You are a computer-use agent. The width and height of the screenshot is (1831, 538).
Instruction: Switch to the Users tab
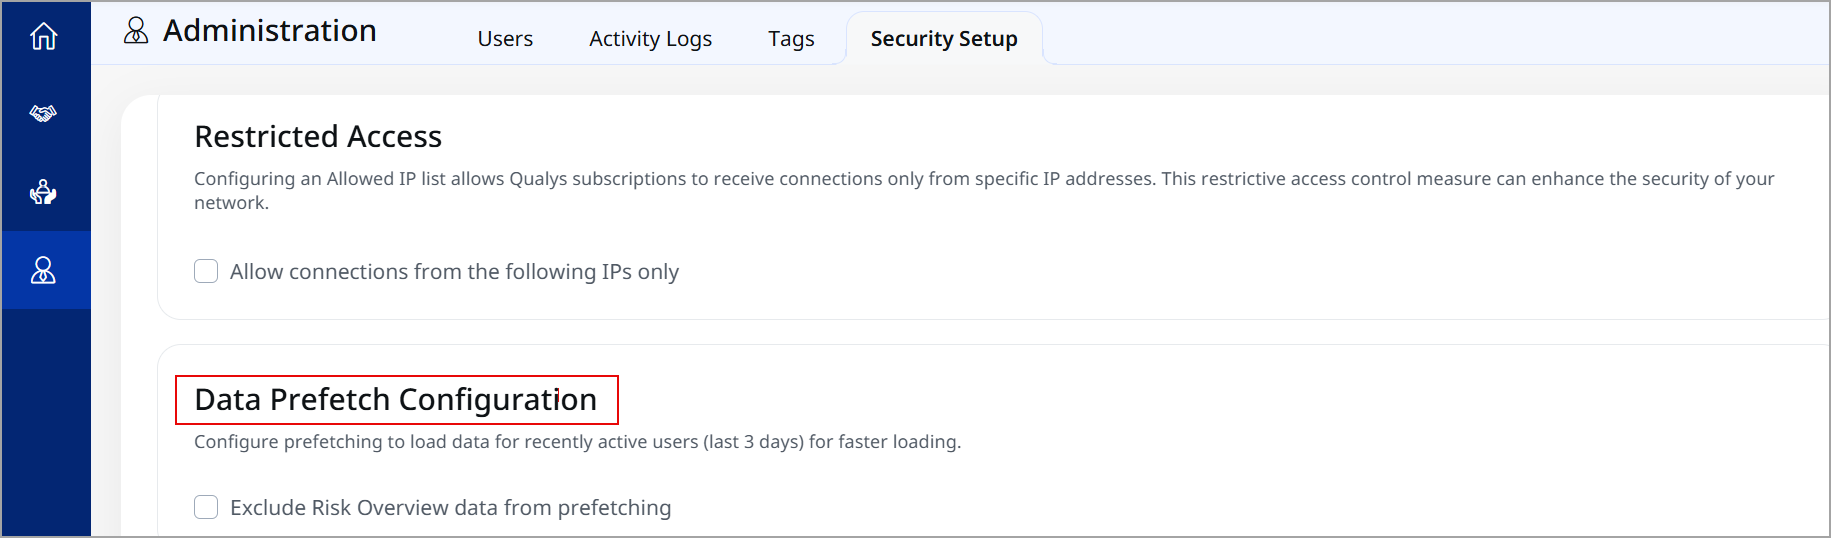[x=505, y=39]
